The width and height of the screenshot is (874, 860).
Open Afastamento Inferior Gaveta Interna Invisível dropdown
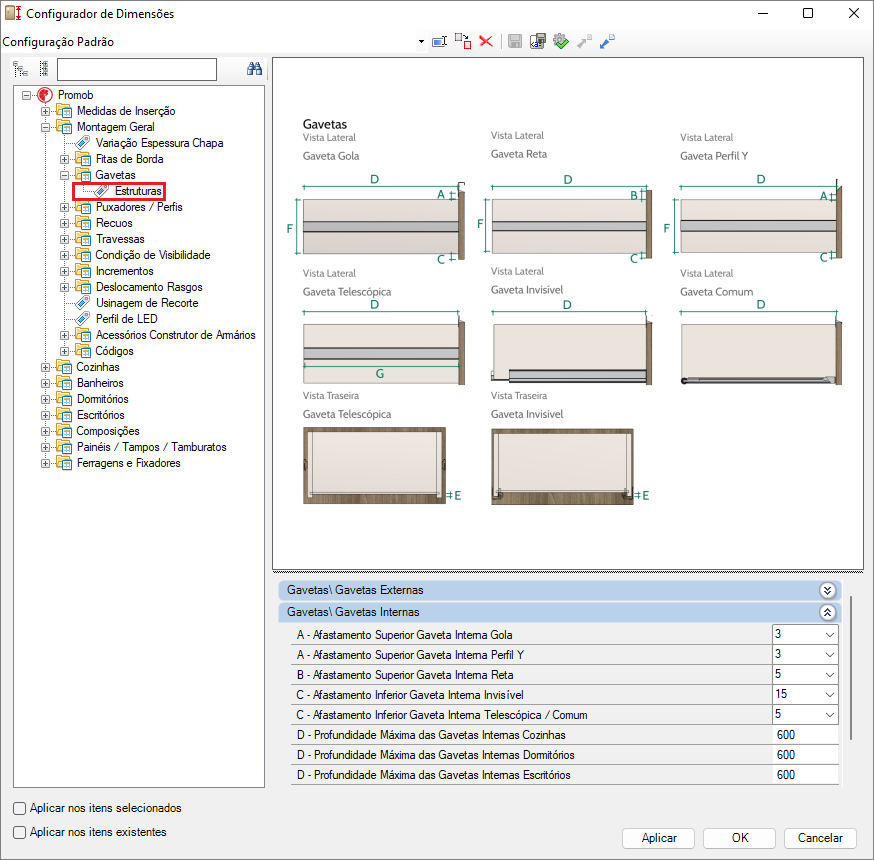pyautogui.click(x=828, y=695)
